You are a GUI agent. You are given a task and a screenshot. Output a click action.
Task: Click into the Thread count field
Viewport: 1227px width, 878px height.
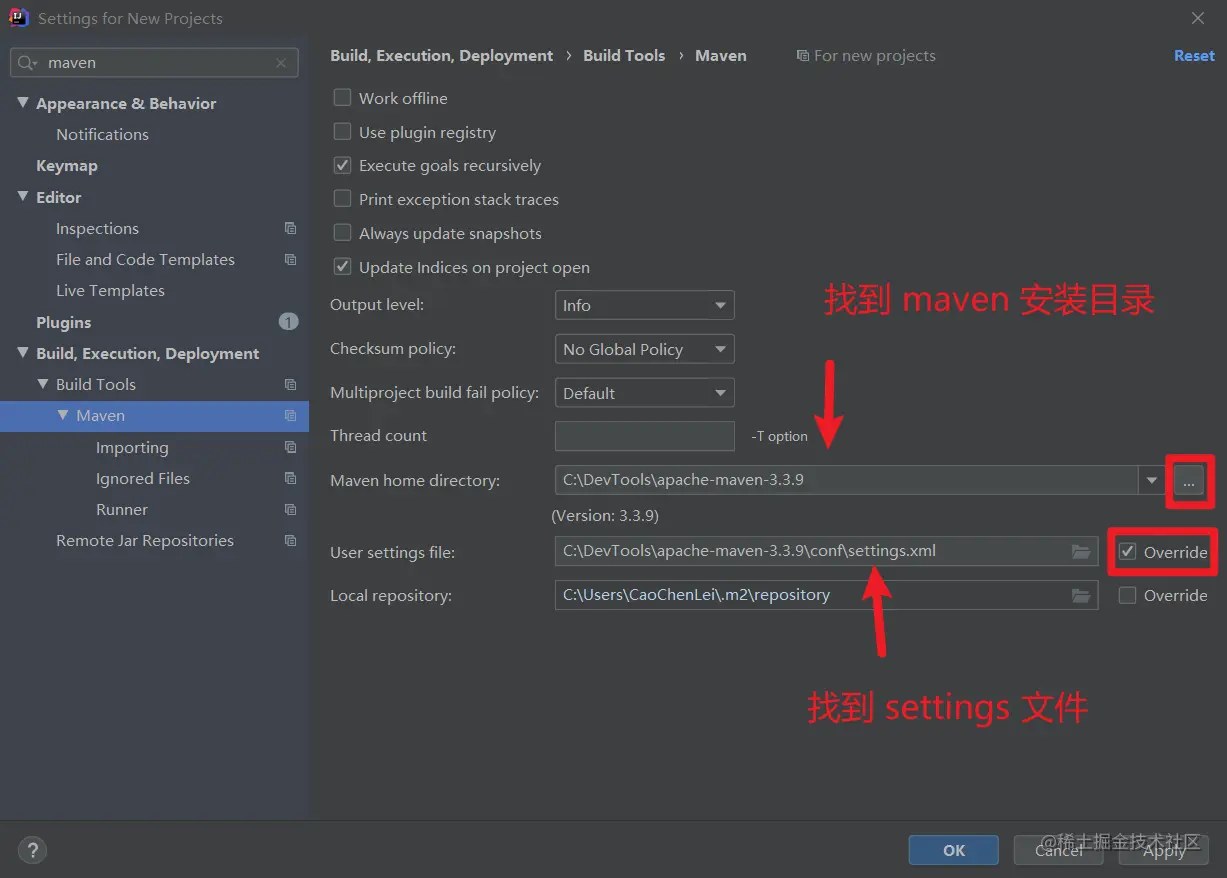(644, 436)
